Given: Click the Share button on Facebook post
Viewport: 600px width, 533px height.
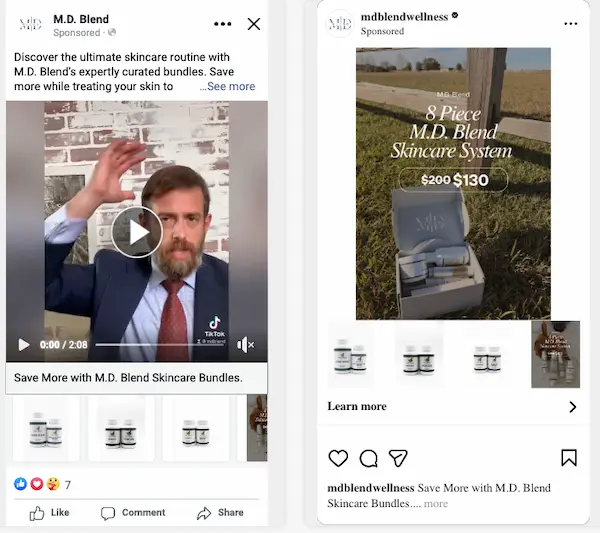Looking at the screenshot, I should [220, 513].
